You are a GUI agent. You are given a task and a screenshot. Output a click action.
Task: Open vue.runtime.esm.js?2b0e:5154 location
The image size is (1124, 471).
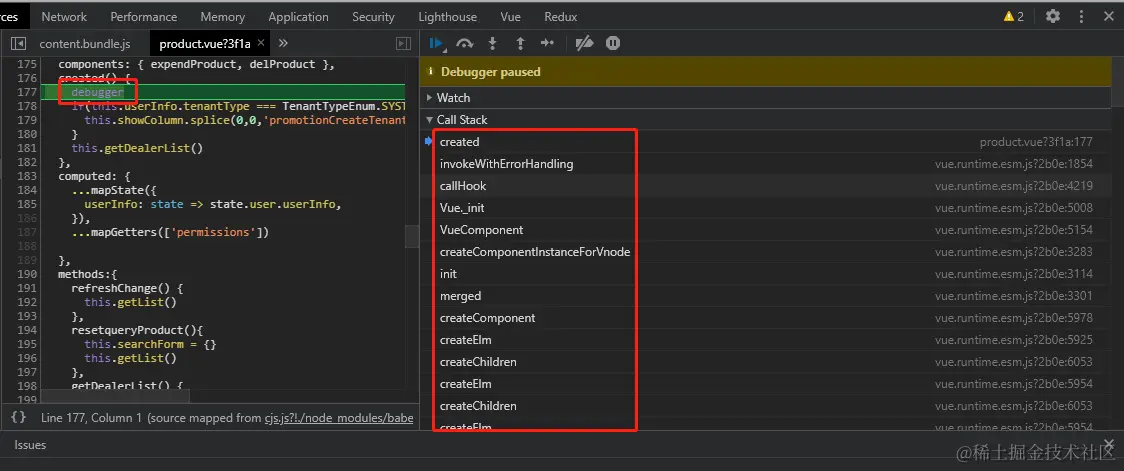click(x=1014, y=230)
